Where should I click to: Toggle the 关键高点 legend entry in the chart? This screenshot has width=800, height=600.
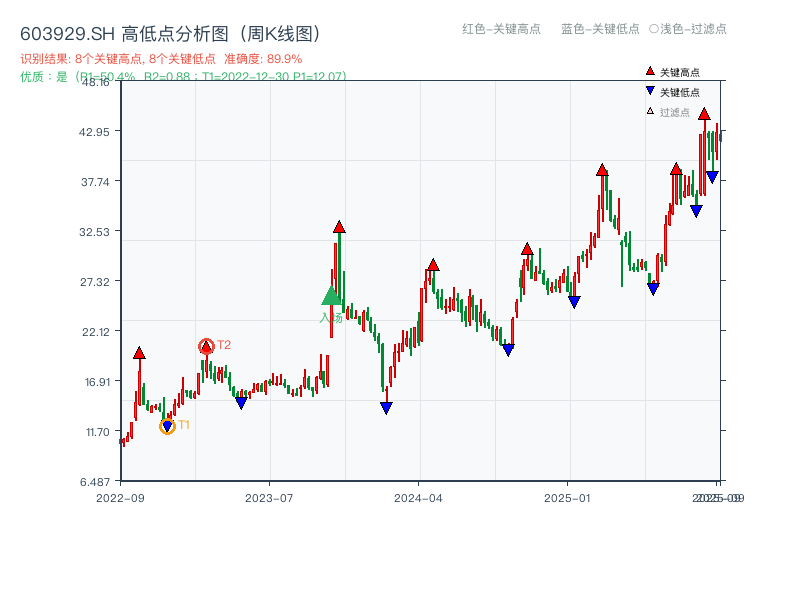pyautogui.click(x=672, y=72)
